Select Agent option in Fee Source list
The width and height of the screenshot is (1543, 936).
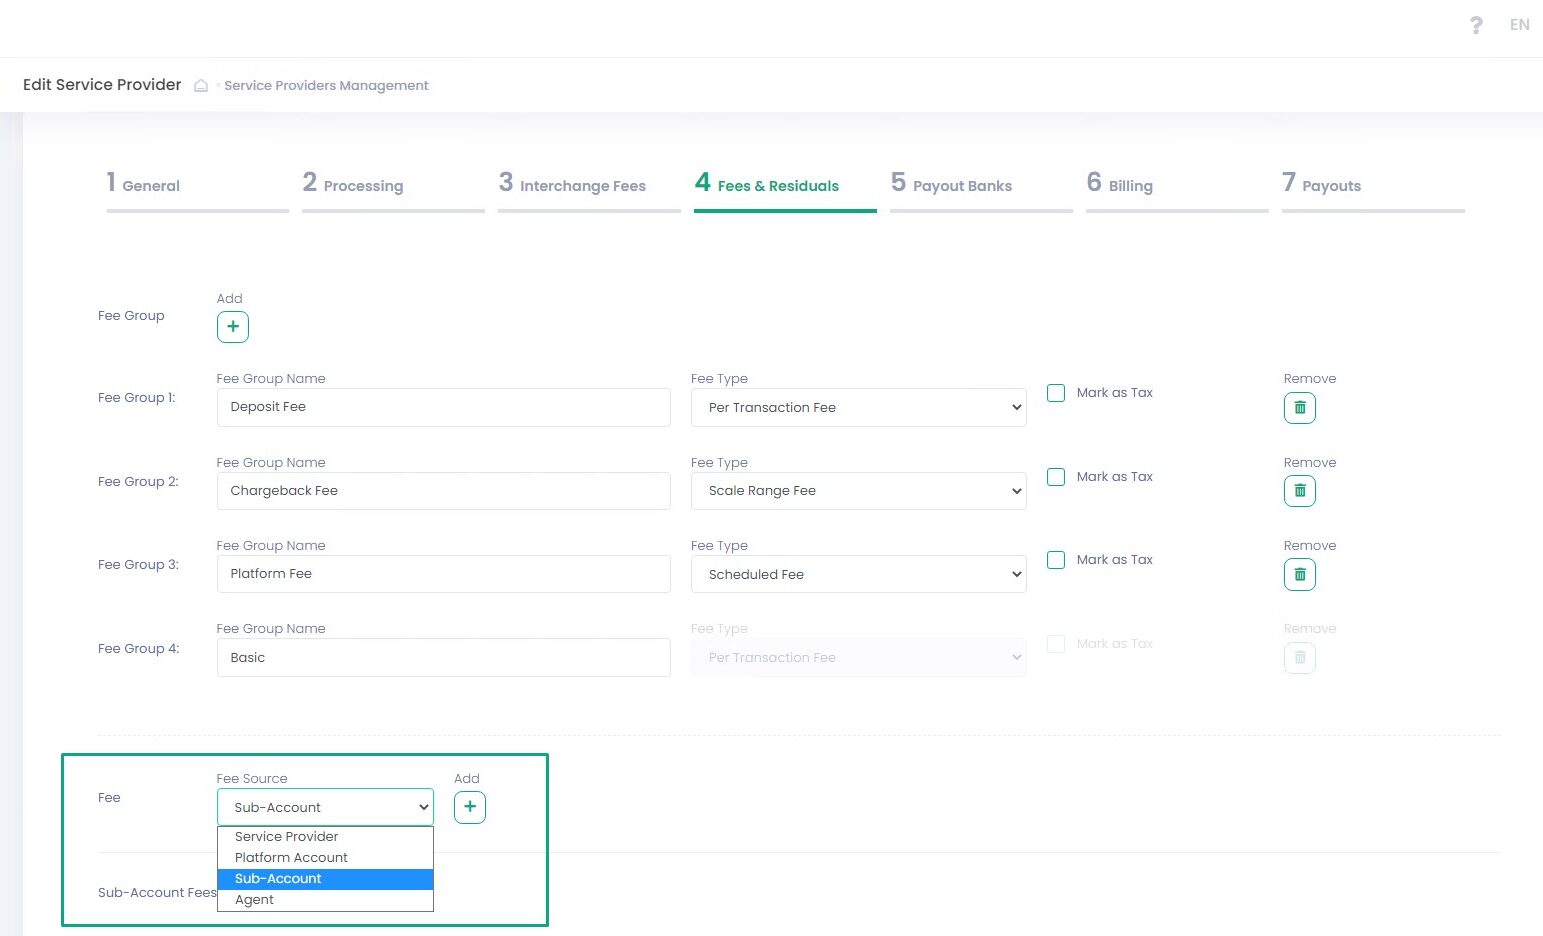(255, 900)
